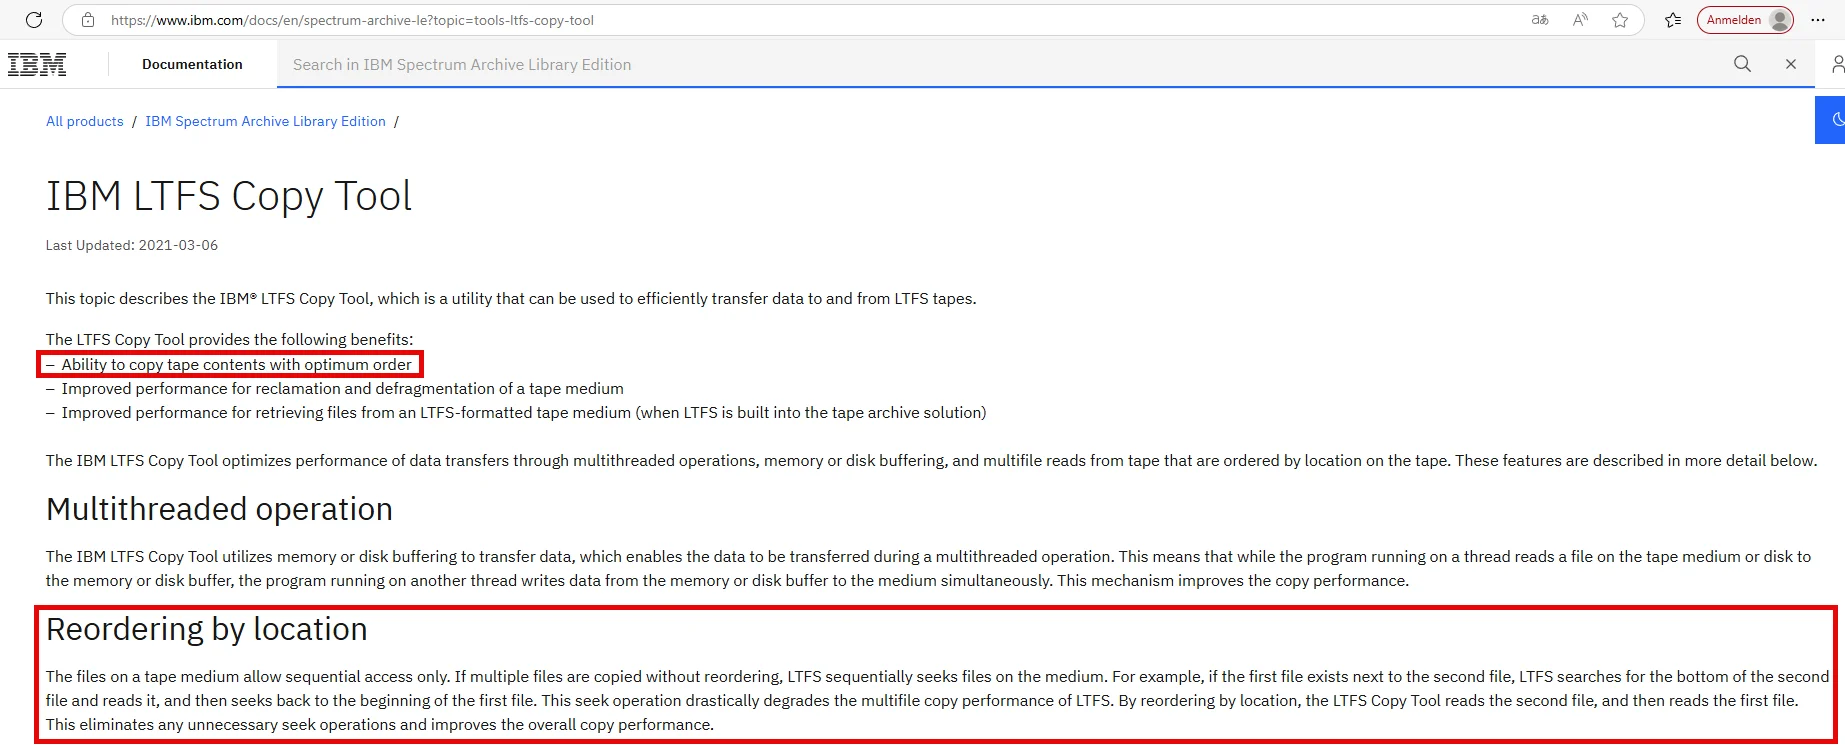The image size is (1845, 753).
Task: Sign in using the Anmelden button
Action: 1745,20
